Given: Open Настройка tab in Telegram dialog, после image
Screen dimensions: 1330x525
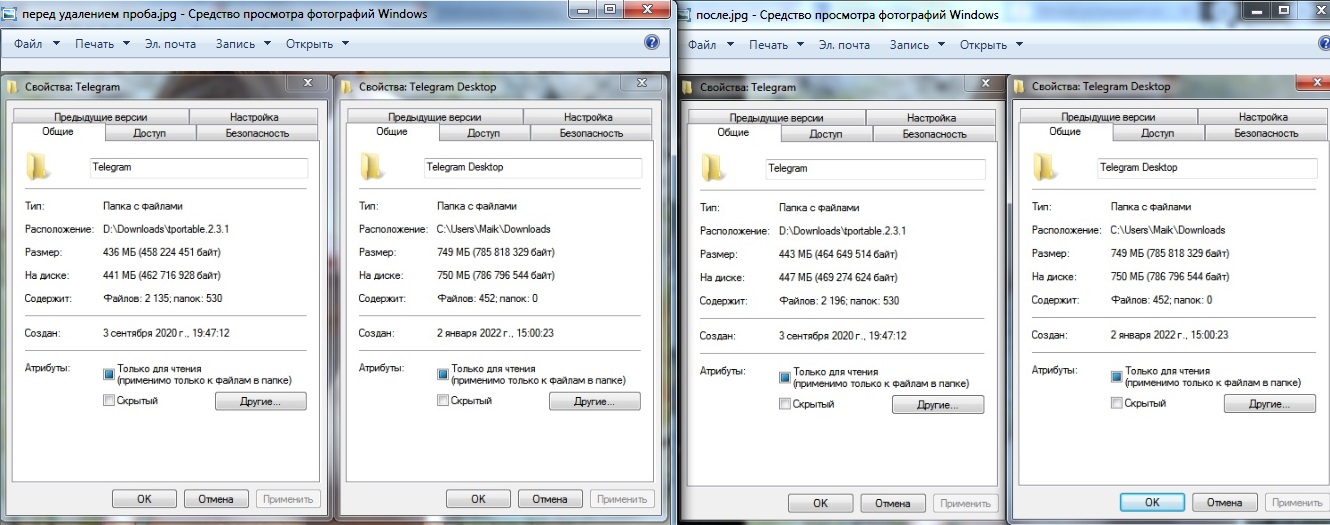Looking at the screenshot, I should tap(930, 118).
